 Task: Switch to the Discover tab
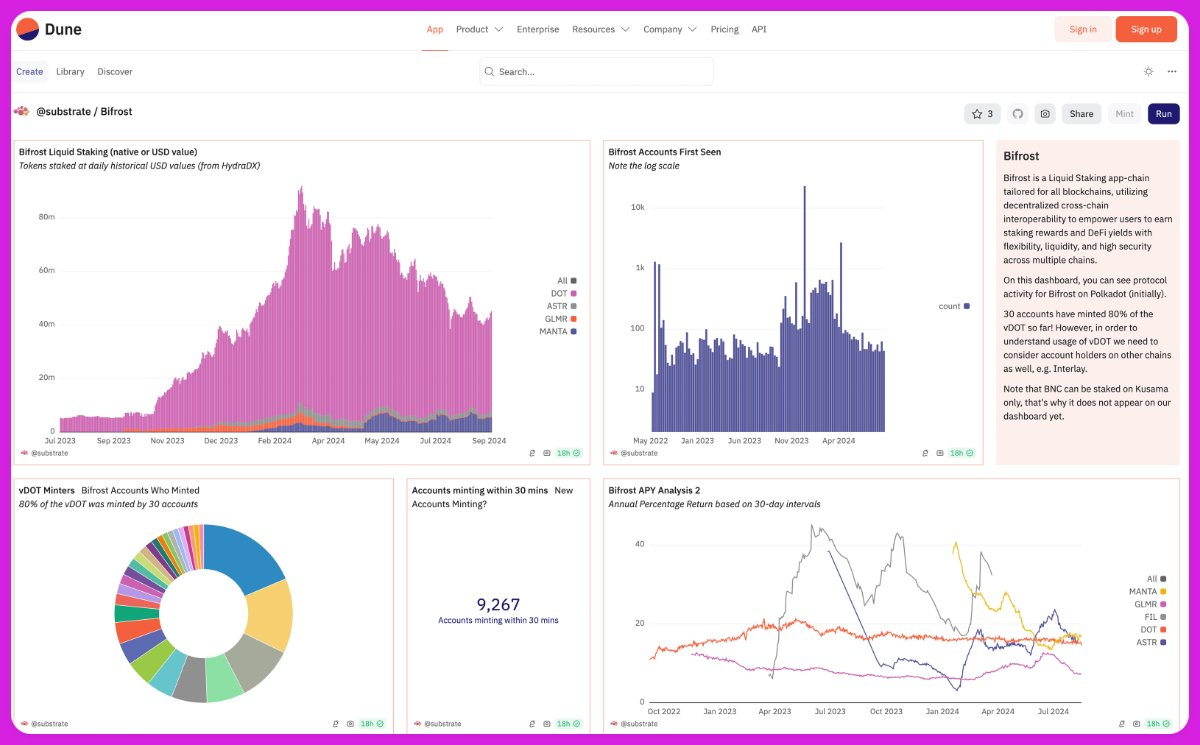click(x=115, y=72)
